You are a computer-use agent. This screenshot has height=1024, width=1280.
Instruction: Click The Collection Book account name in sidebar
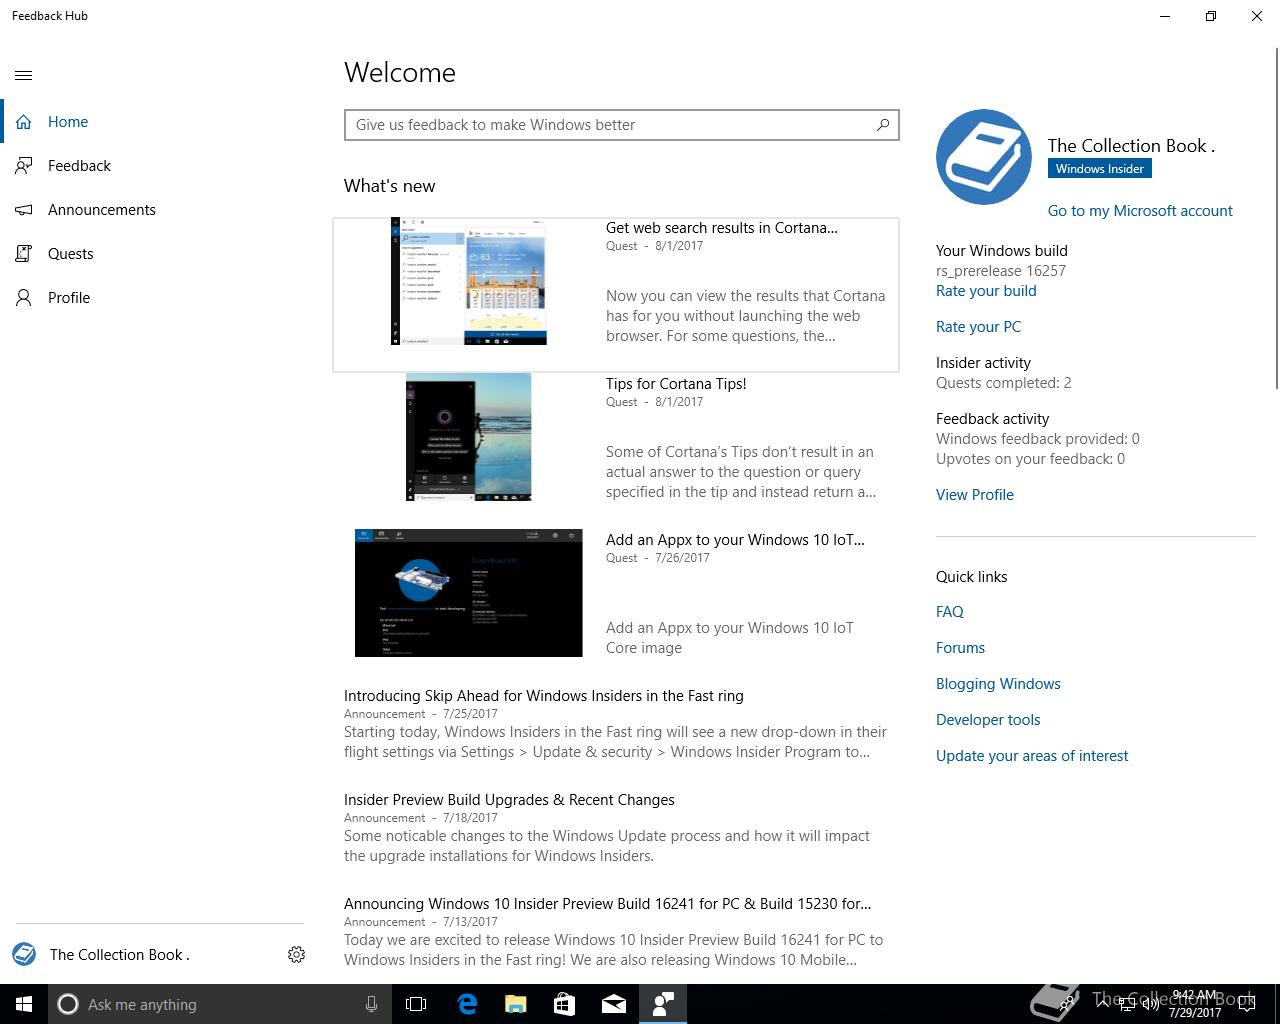pyautogui.click(x=119, y=955)
